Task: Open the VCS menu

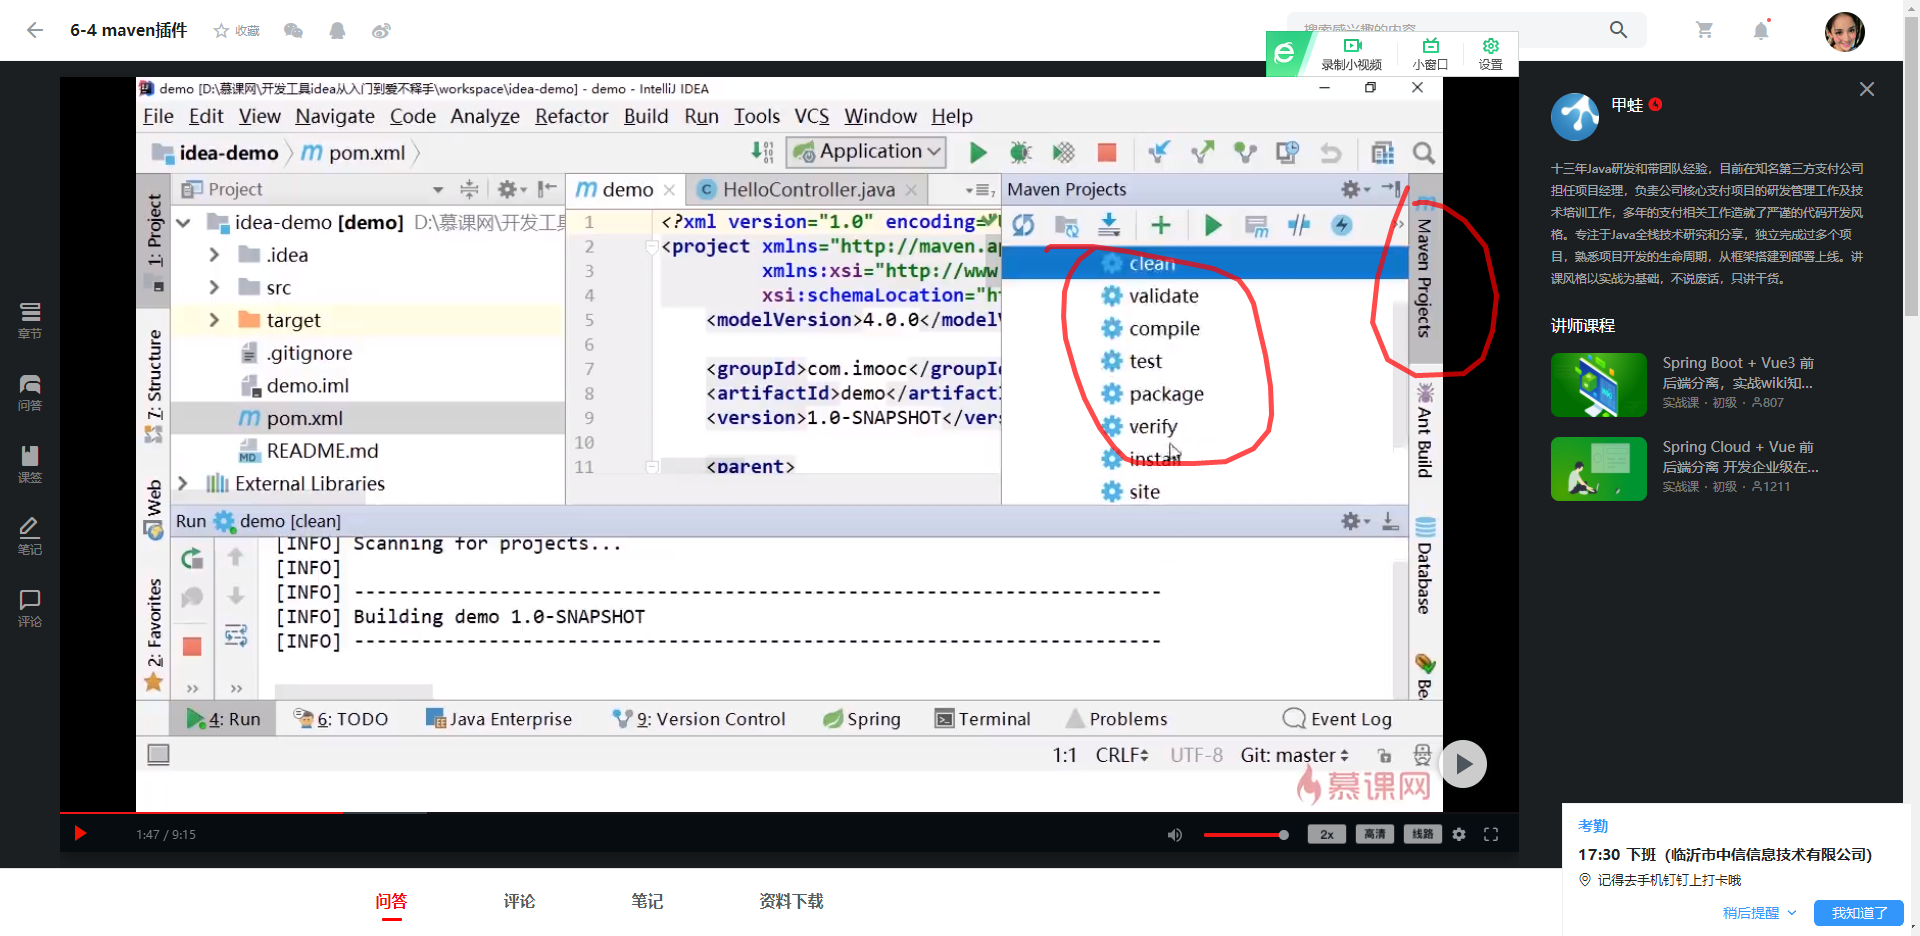Action: (x=812, y=116)
